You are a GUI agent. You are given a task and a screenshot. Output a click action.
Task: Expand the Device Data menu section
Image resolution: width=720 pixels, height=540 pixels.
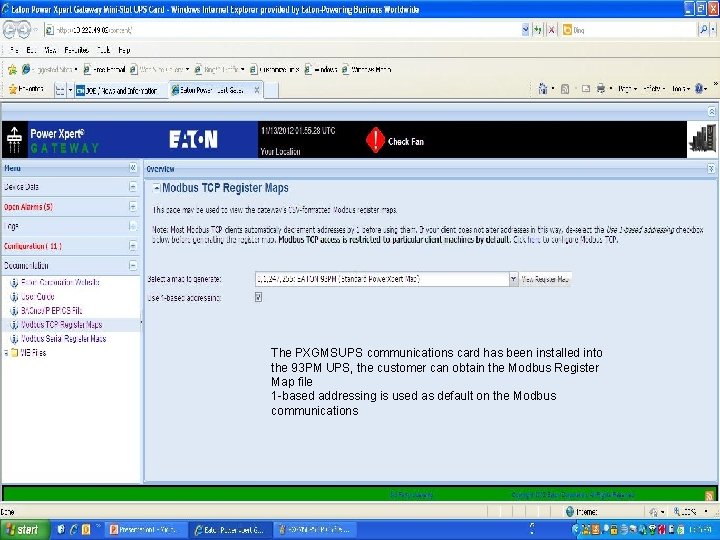(133, 187)
